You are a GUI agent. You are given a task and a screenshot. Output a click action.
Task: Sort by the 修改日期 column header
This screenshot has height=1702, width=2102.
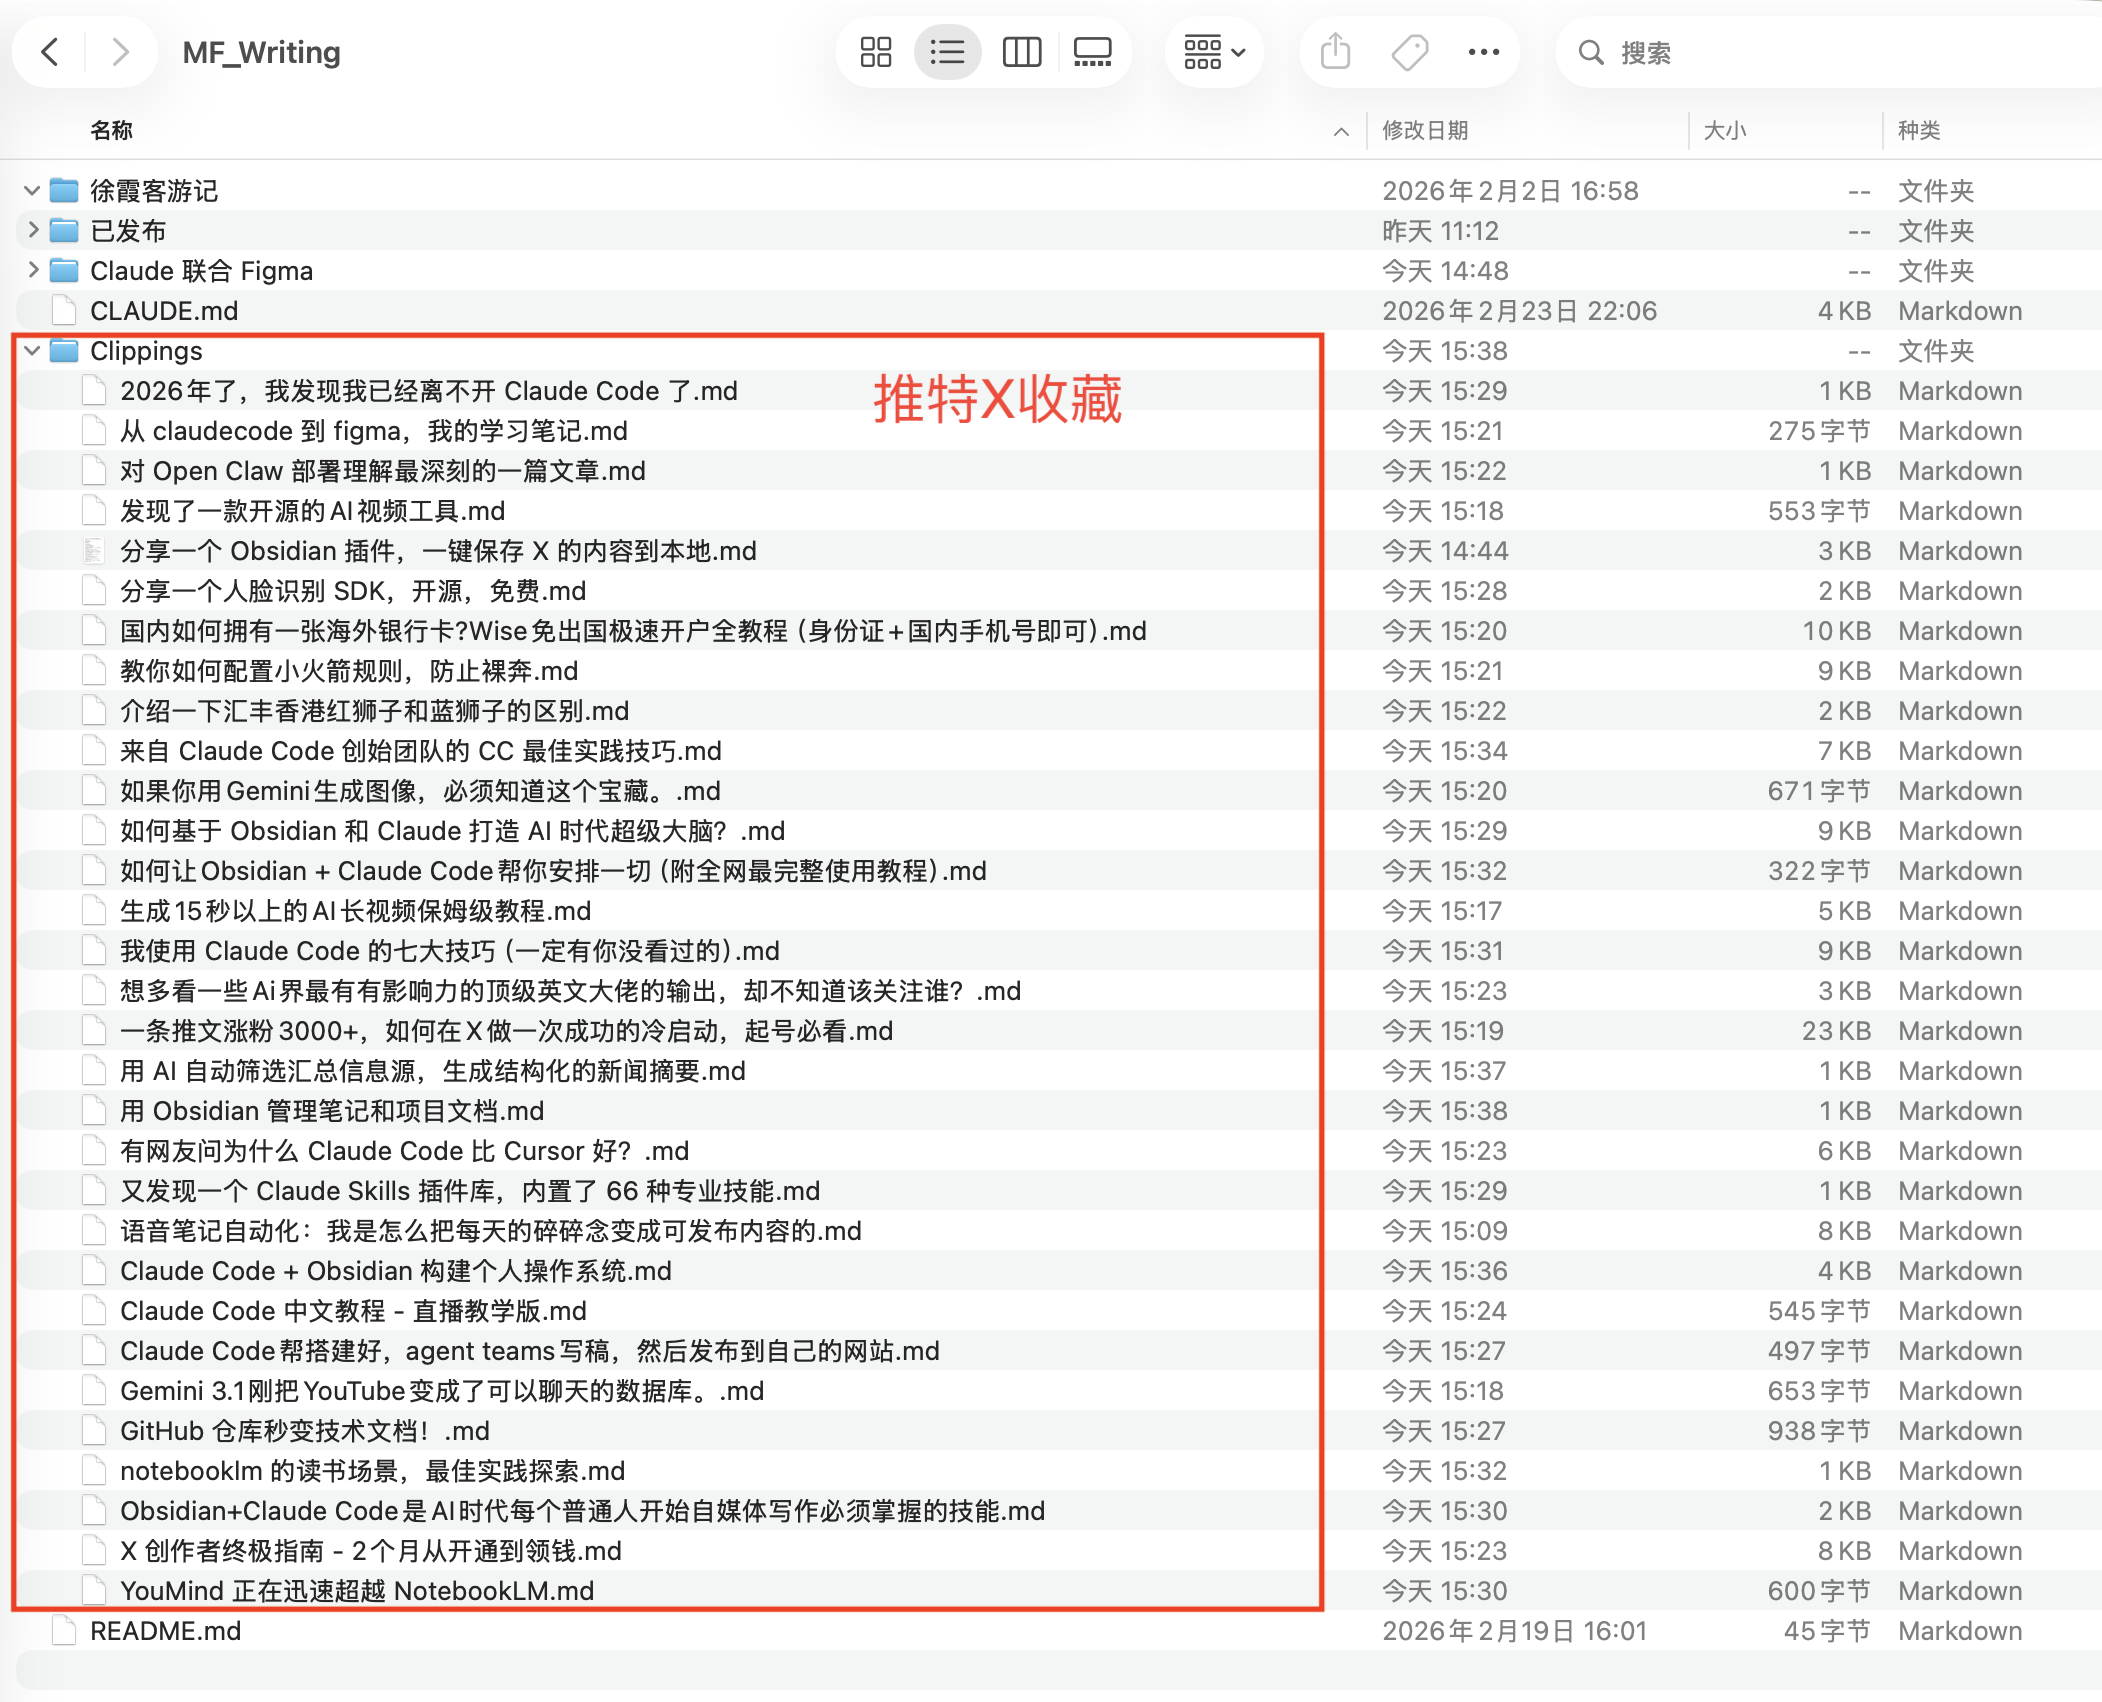(1425, 130)
